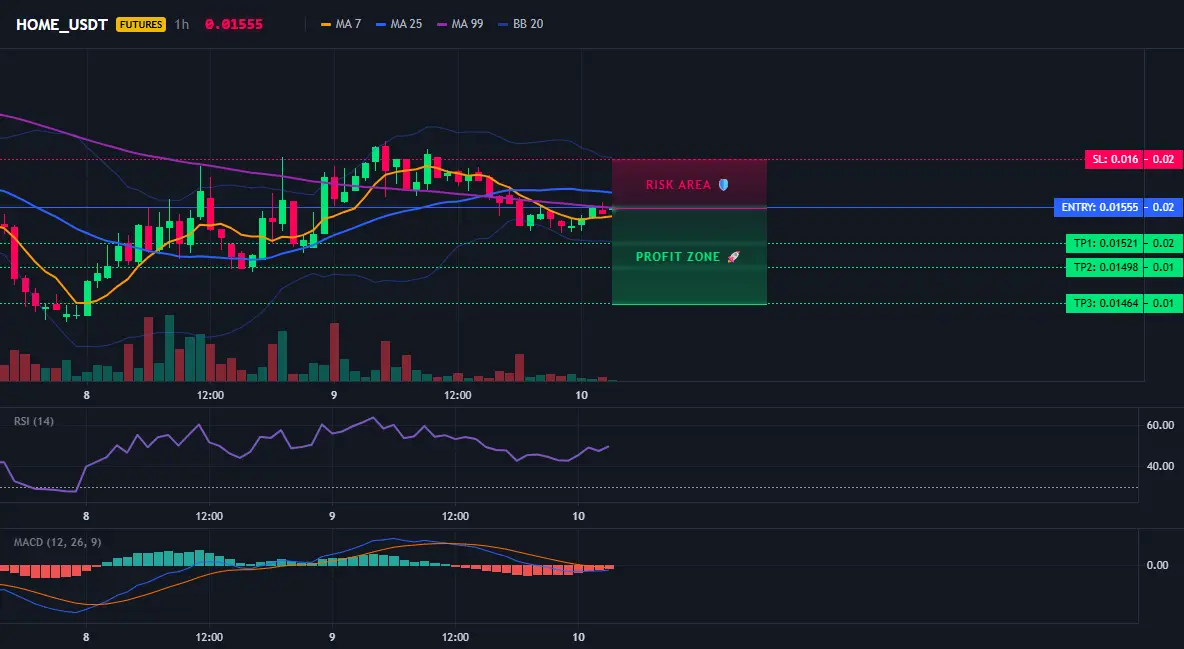
Task: Click the RISK AREA zone label
Action: click(678, 184)
